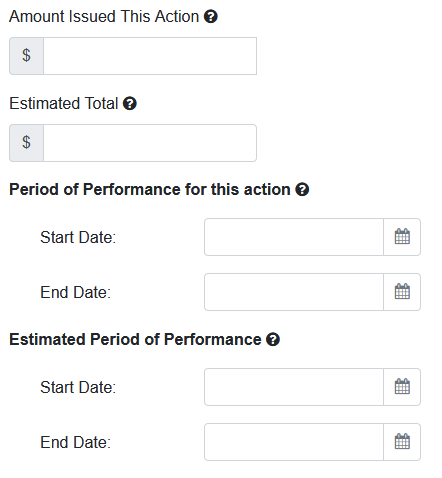The height and width of the screenshot is (478, 442).
Task: Open calendar for this action's End Date
Action: [x=402, y=292]
